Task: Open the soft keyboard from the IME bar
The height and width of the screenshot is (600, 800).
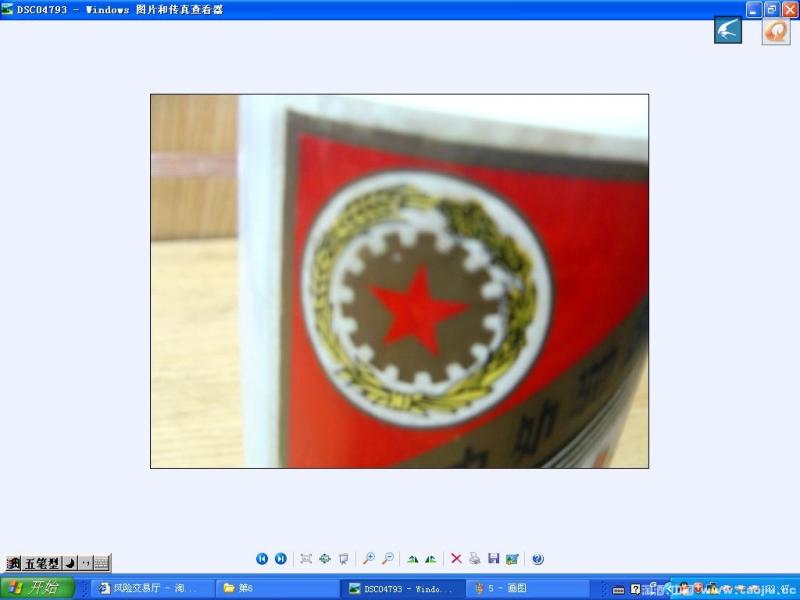Action: click(x=102, y=564)
